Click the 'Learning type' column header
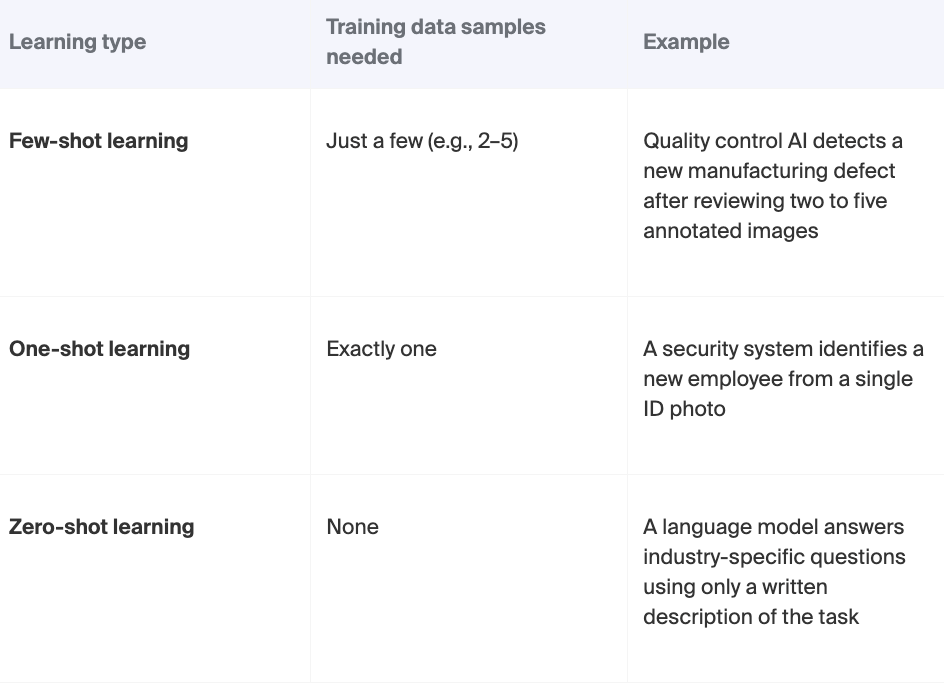 tap(77, 42)
